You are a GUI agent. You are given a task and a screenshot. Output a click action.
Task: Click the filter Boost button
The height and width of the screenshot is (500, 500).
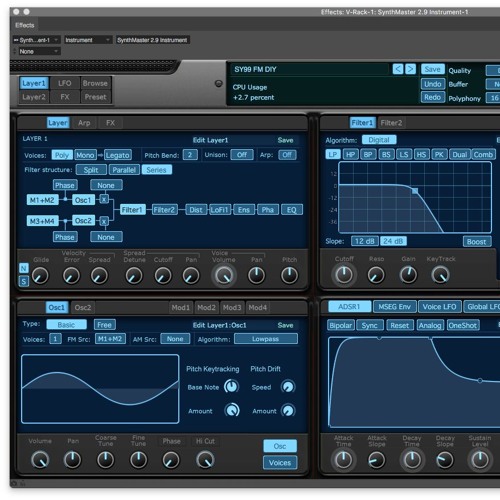477,241
